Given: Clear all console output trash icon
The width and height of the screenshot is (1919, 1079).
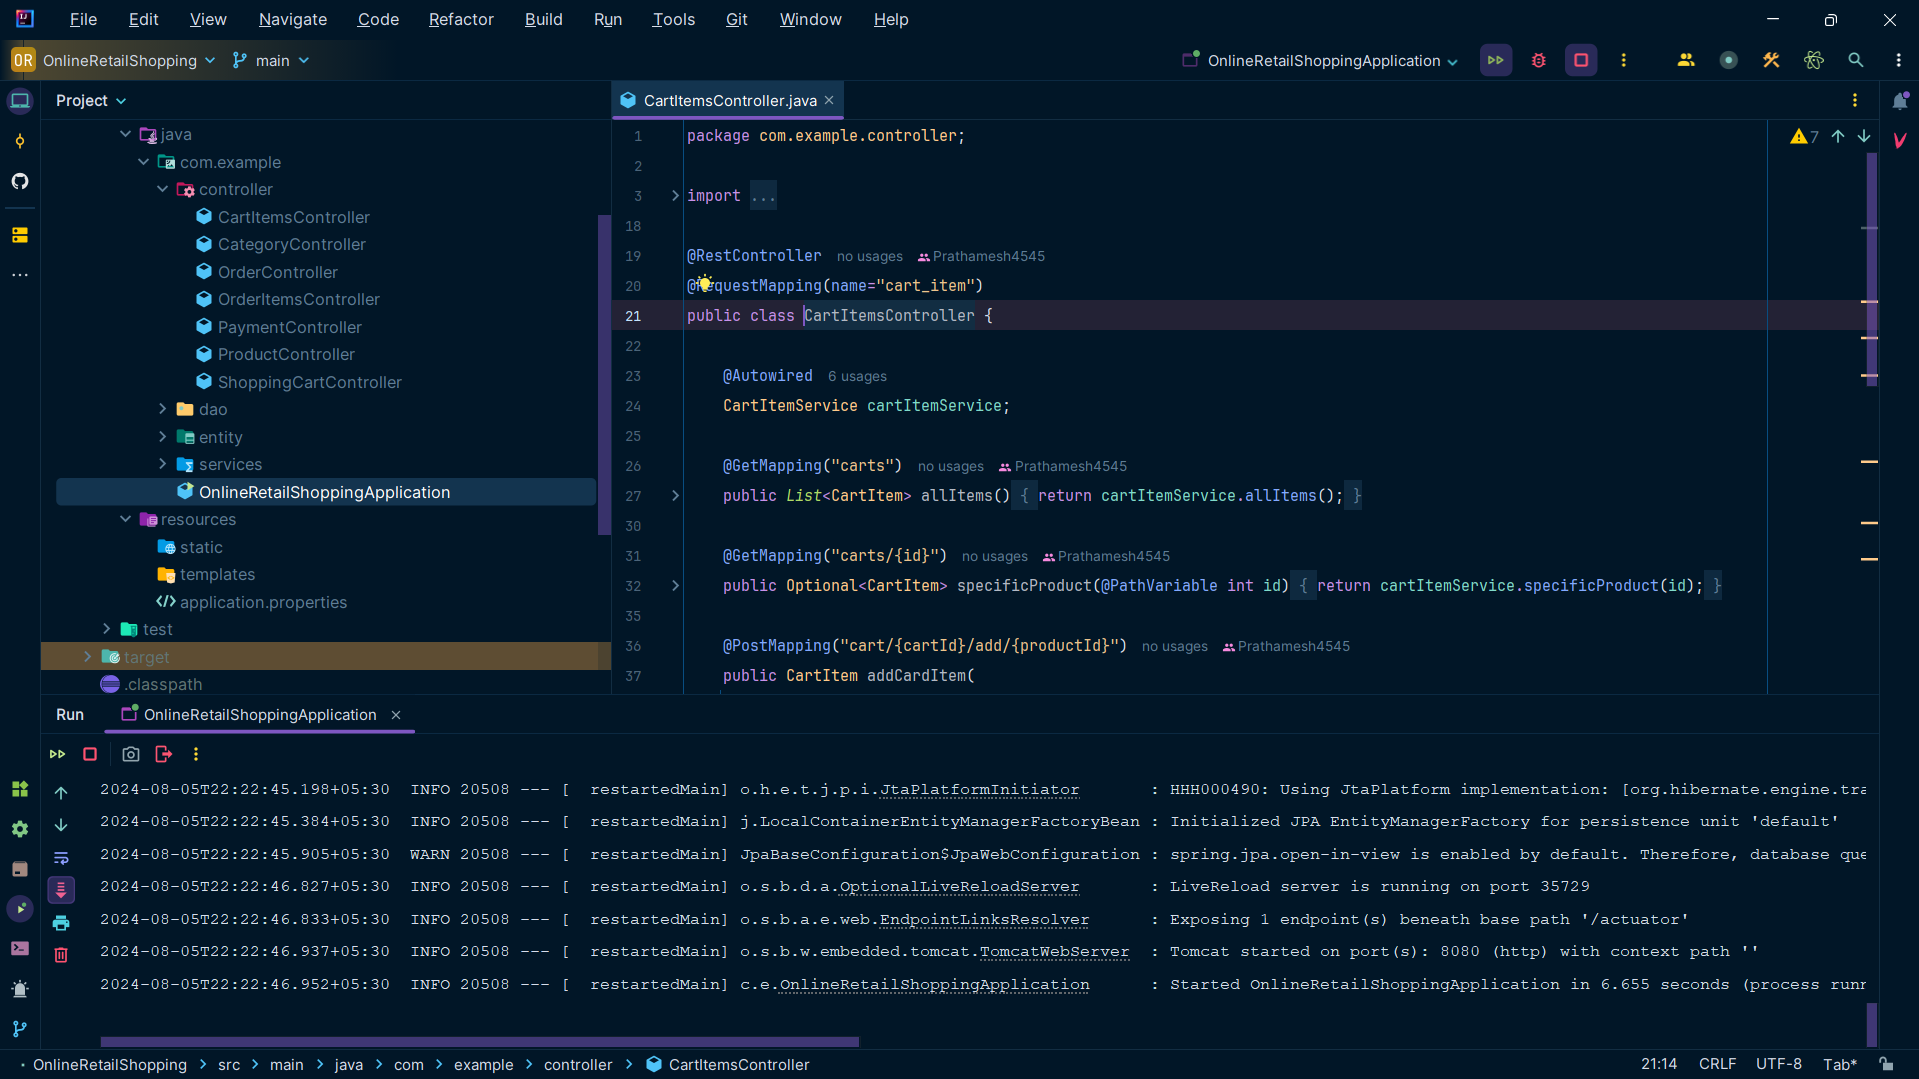Looking at the screenshot, I should tap(61, 955).
